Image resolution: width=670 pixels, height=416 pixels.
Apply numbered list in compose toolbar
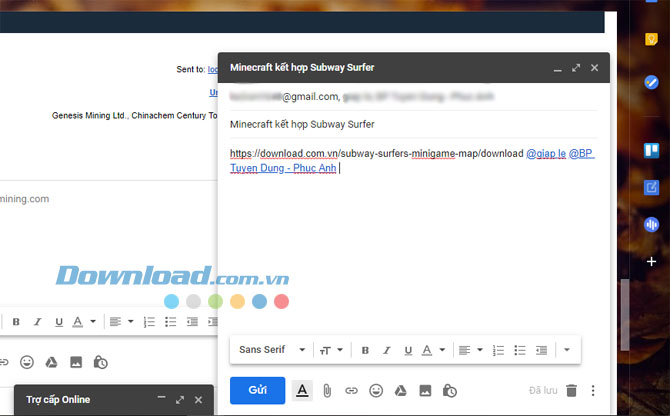click(498, 350)
